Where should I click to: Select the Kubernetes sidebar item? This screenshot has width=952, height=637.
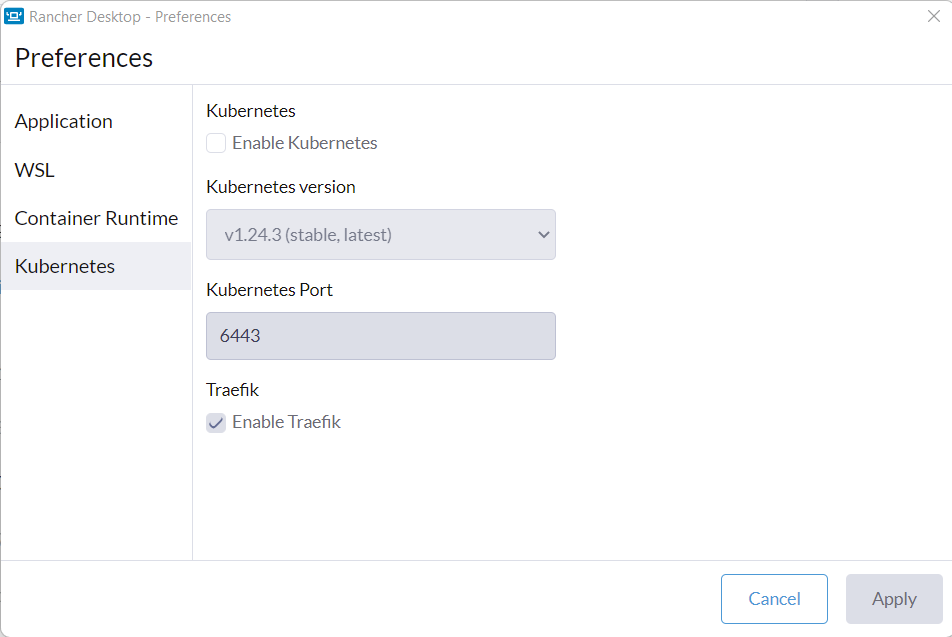pos(65,266)
